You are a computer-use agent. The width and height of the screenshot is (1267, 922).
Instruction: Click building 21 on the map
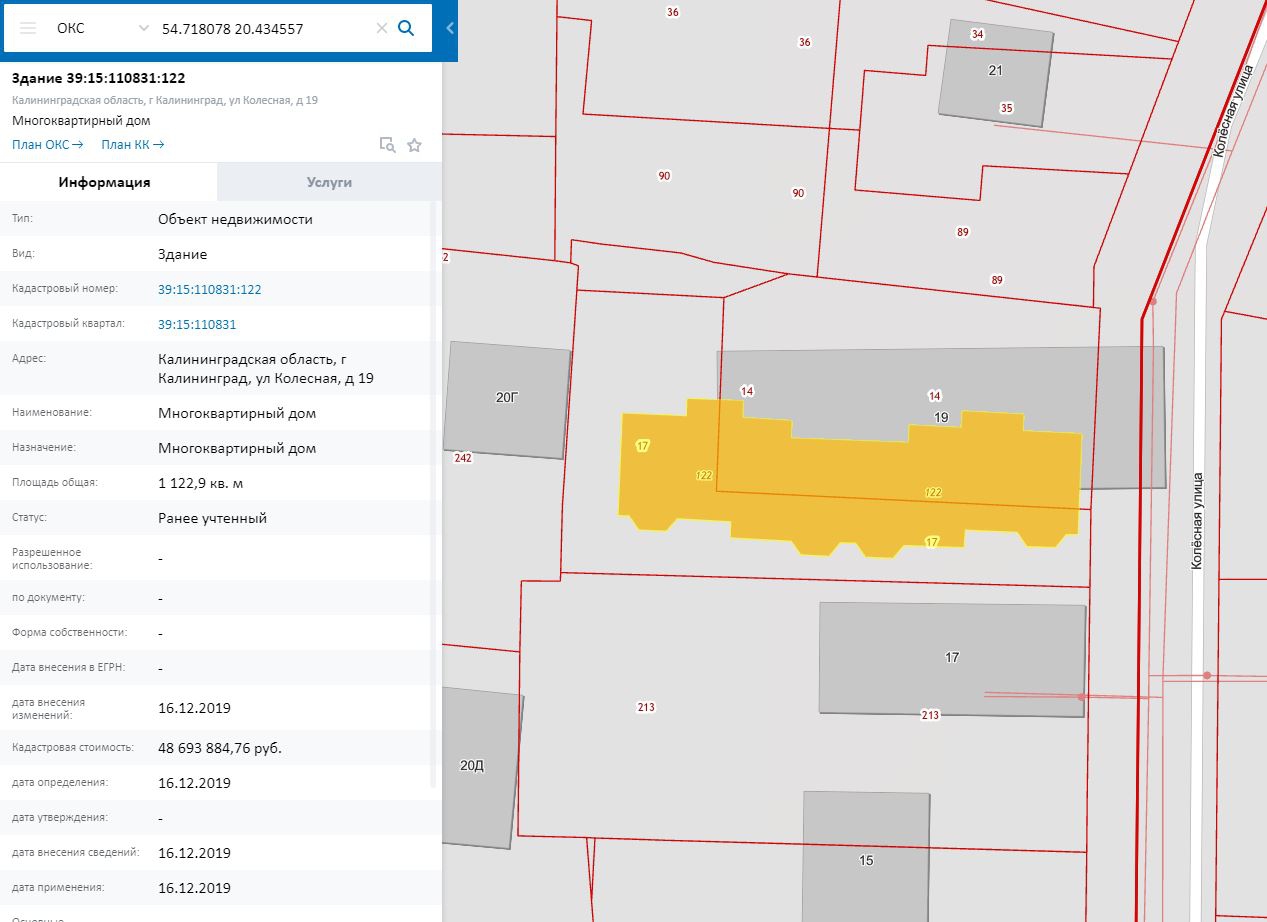point(996,70)
